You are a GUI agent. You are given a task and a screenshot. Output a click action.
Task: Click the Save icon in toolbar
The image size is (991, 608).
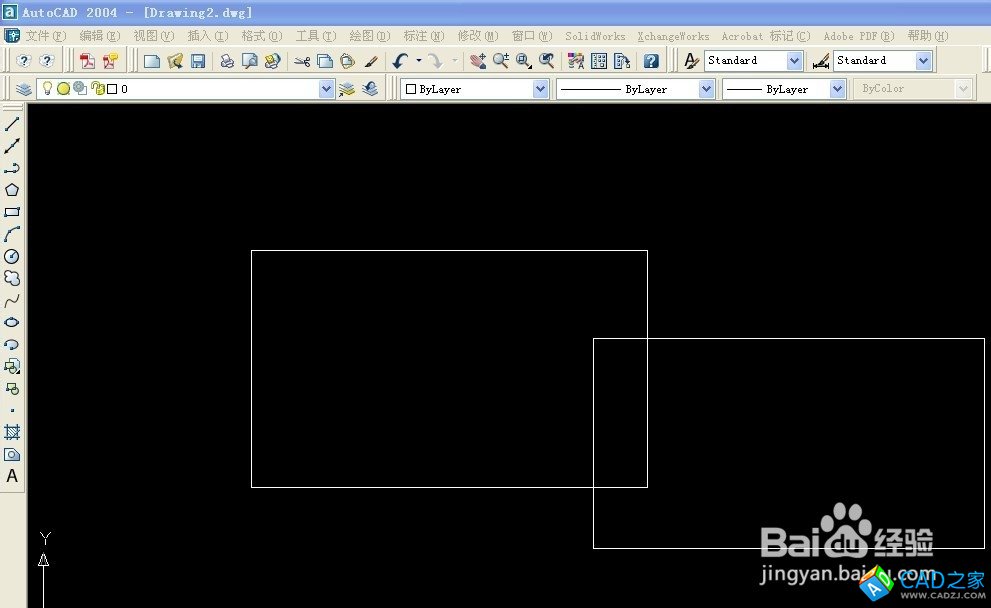click(198, 61)
